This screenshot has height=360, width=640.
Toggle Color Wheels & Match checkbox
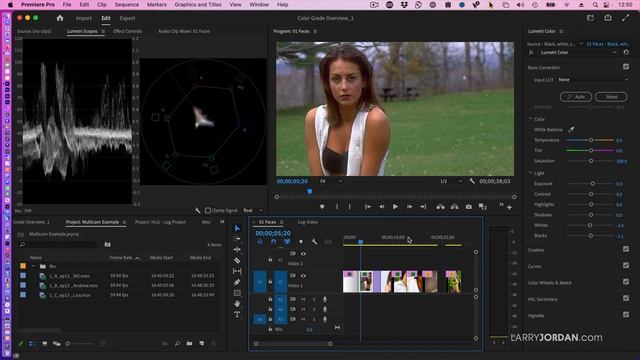click(x=626, y=282)
